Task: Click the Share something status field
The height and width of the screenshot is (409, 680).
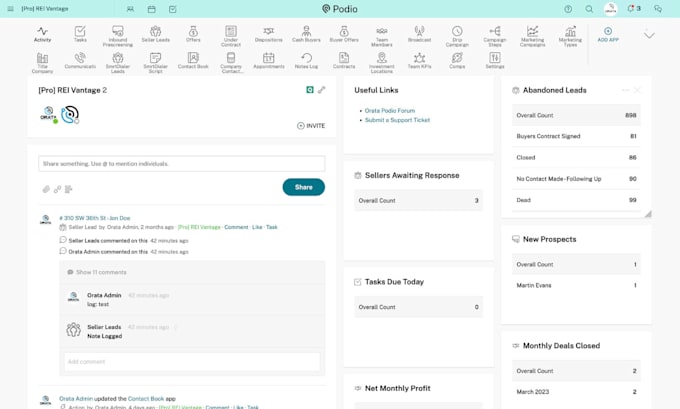Action: (182, 164)
